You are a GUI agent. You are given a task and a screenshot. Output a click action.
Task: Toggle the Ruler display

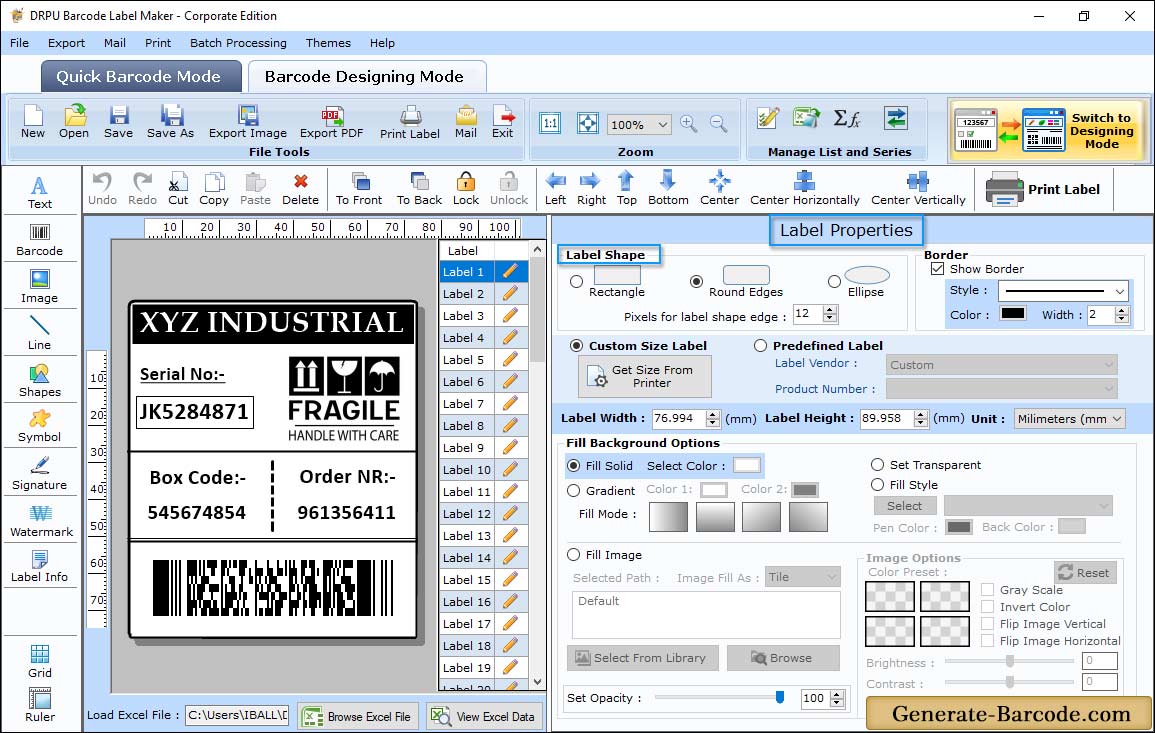pyautogui.click(x=40, y=705)
